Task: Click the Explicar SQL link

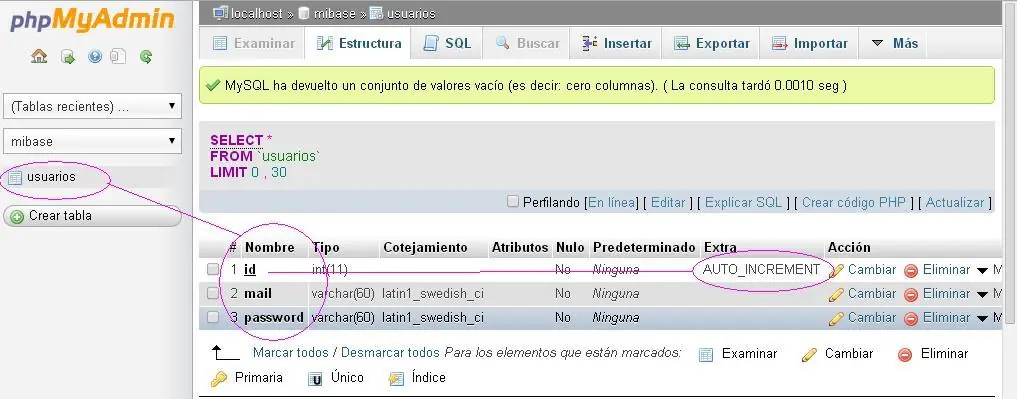Action: (743, 202)
